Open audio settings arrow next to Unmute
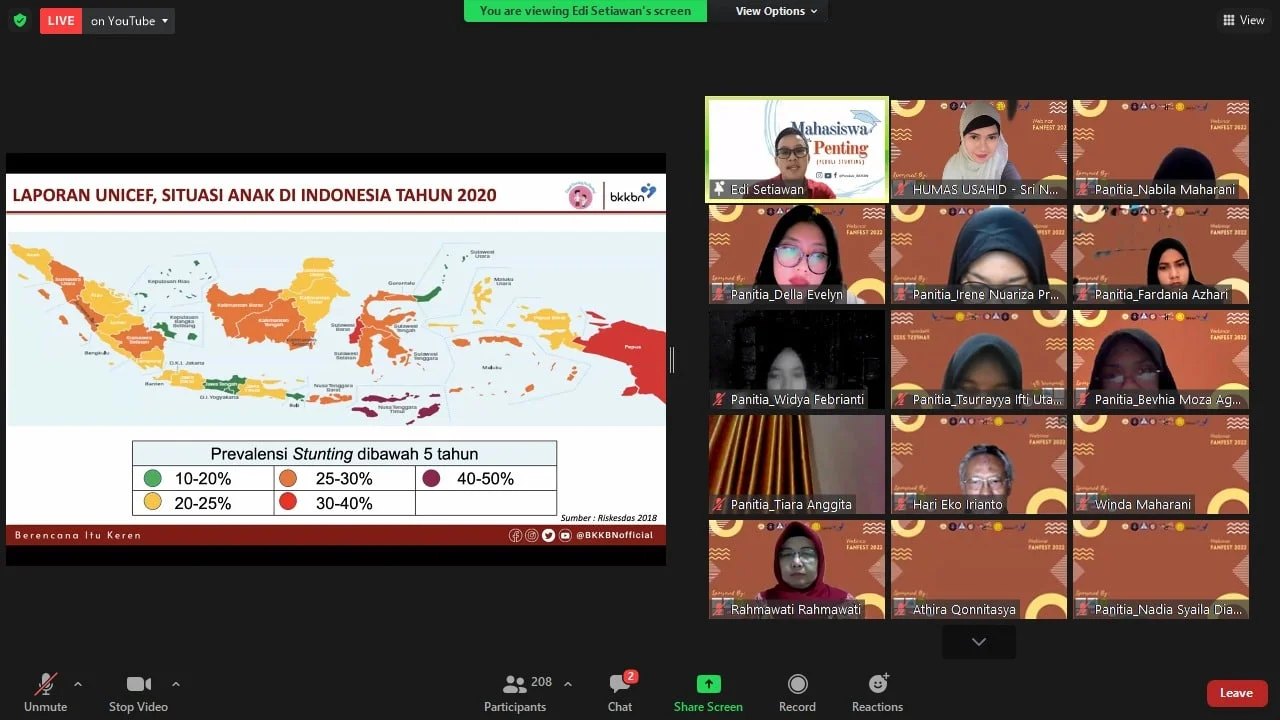1280x720 pixels. pos(78,684)
